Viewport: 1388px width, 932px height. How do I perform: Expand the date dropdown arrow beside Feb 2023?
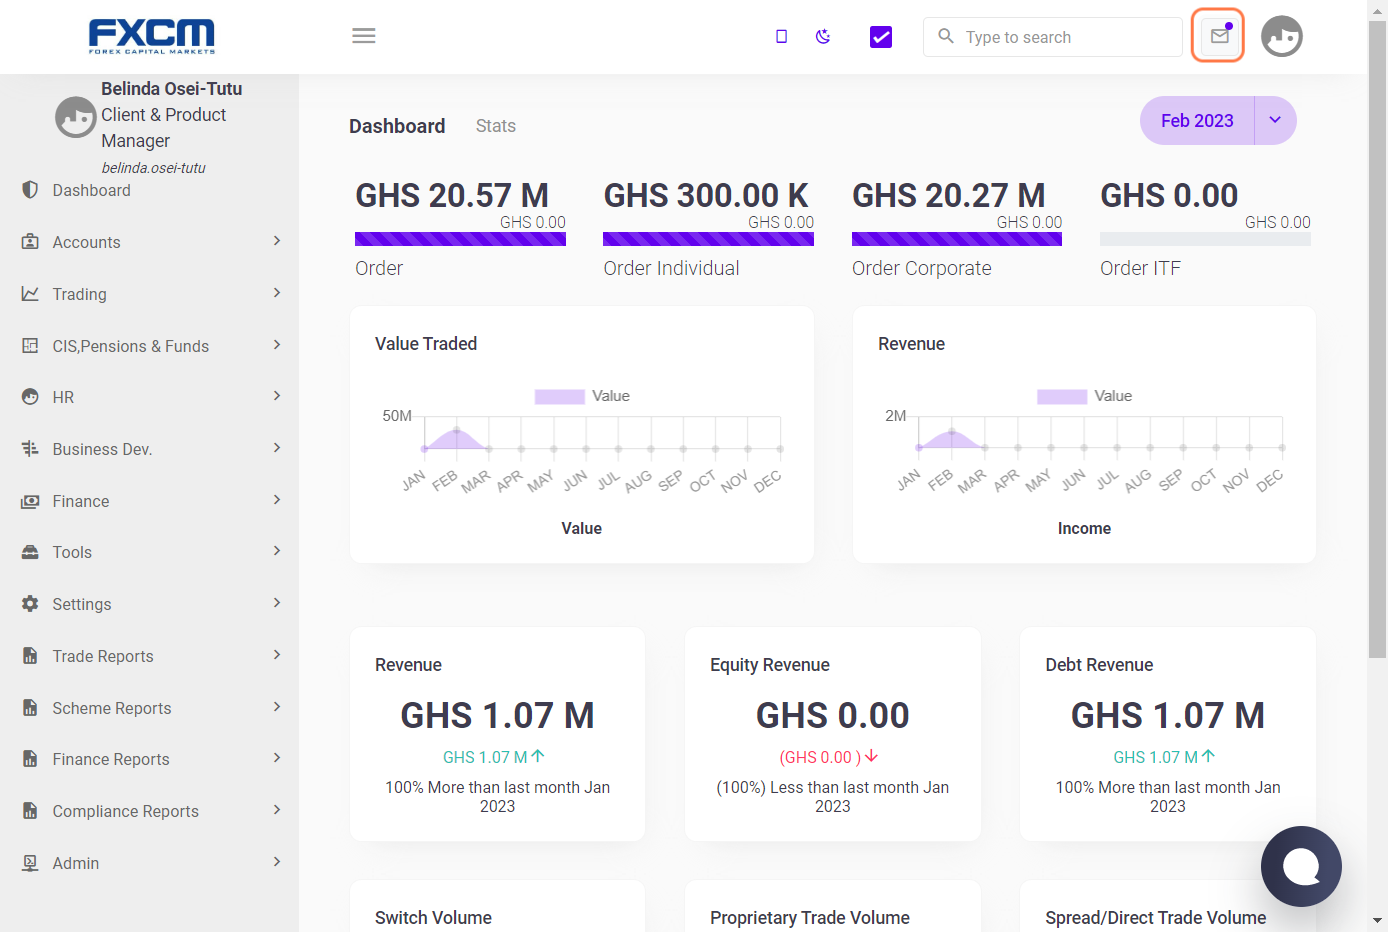coord(1275,121)
